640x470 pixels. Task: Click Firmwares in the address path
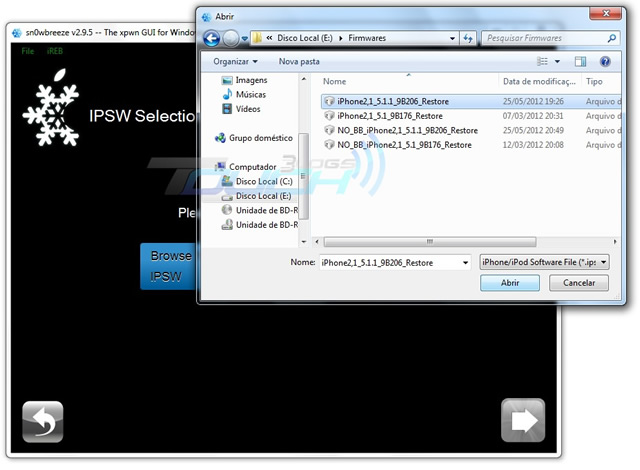click(x=367, y=38)
